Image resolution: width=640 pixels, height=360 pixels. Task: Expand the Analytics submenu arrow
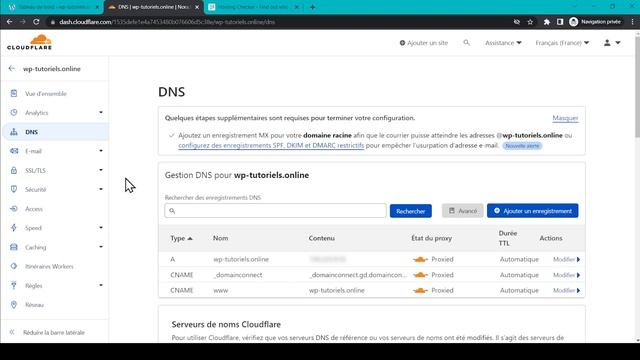pos(101,112)
